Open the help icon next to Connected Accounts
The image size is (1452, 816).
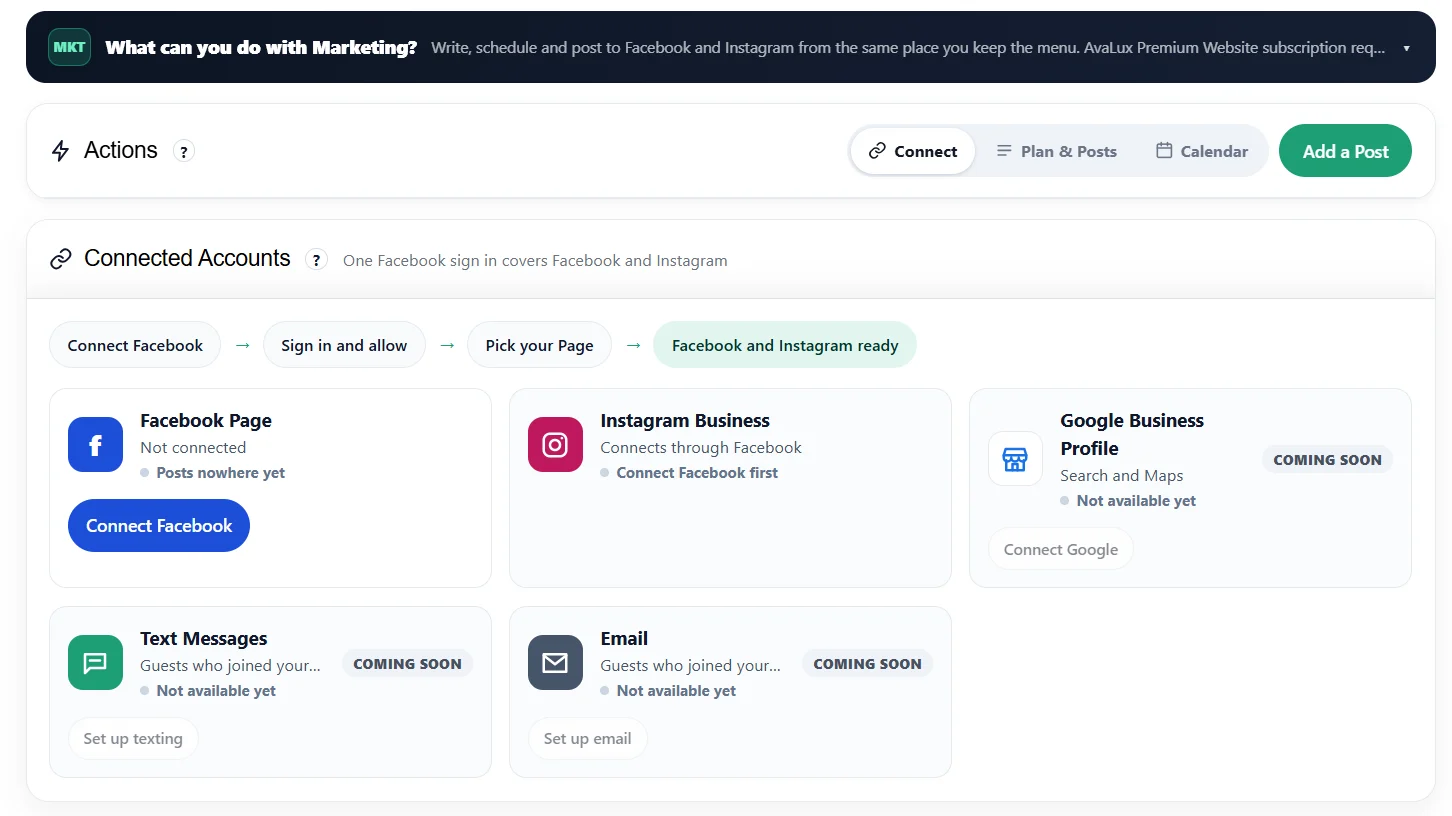(316, 260)
